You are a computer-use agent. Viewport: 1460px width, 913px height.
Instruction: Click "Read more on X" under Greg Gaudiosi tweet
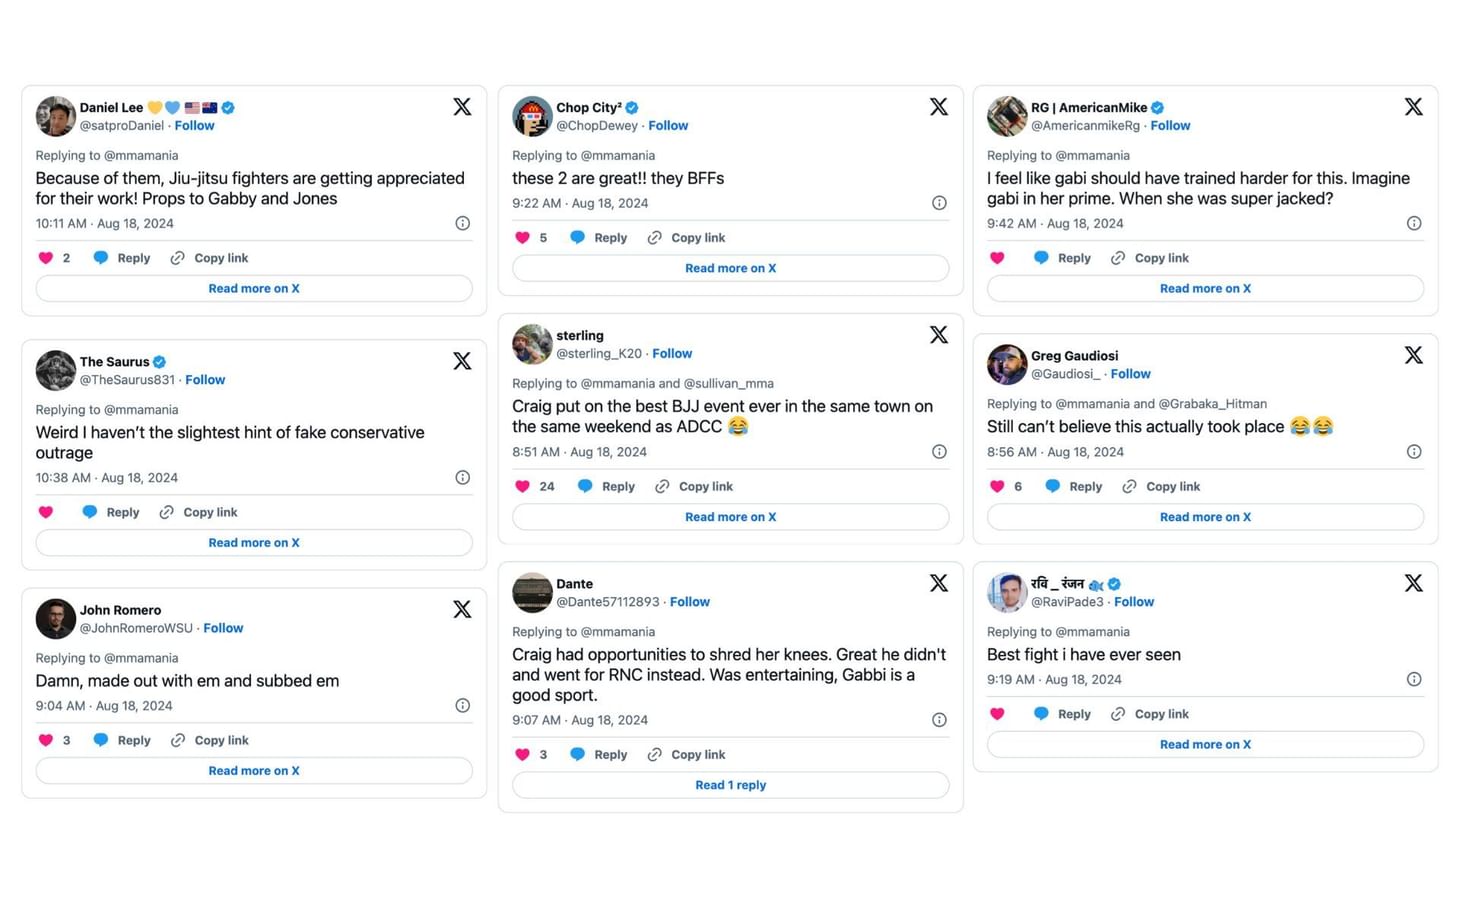point(1205,518)
